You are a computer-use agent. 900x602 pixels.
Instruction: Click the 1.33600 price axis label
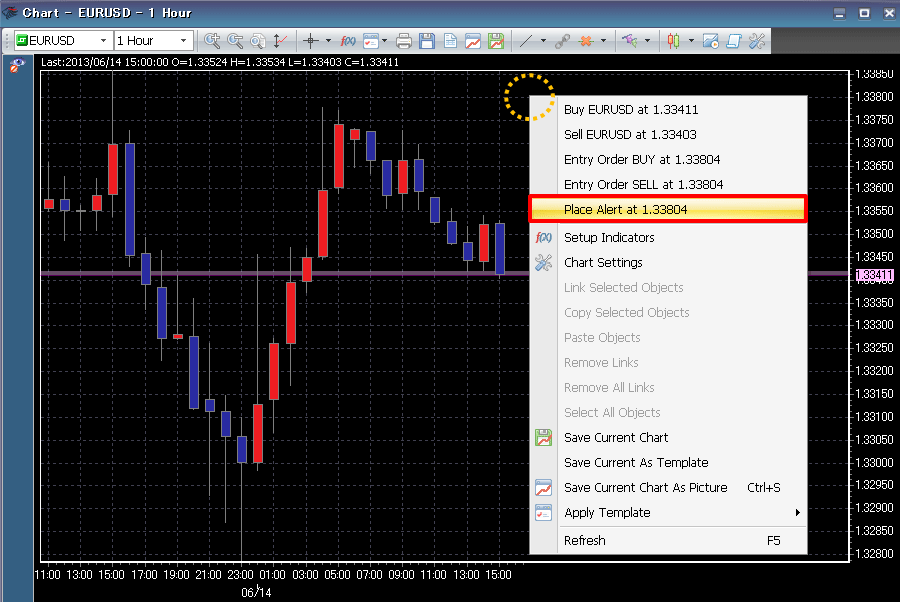click(x=874, y=188)
